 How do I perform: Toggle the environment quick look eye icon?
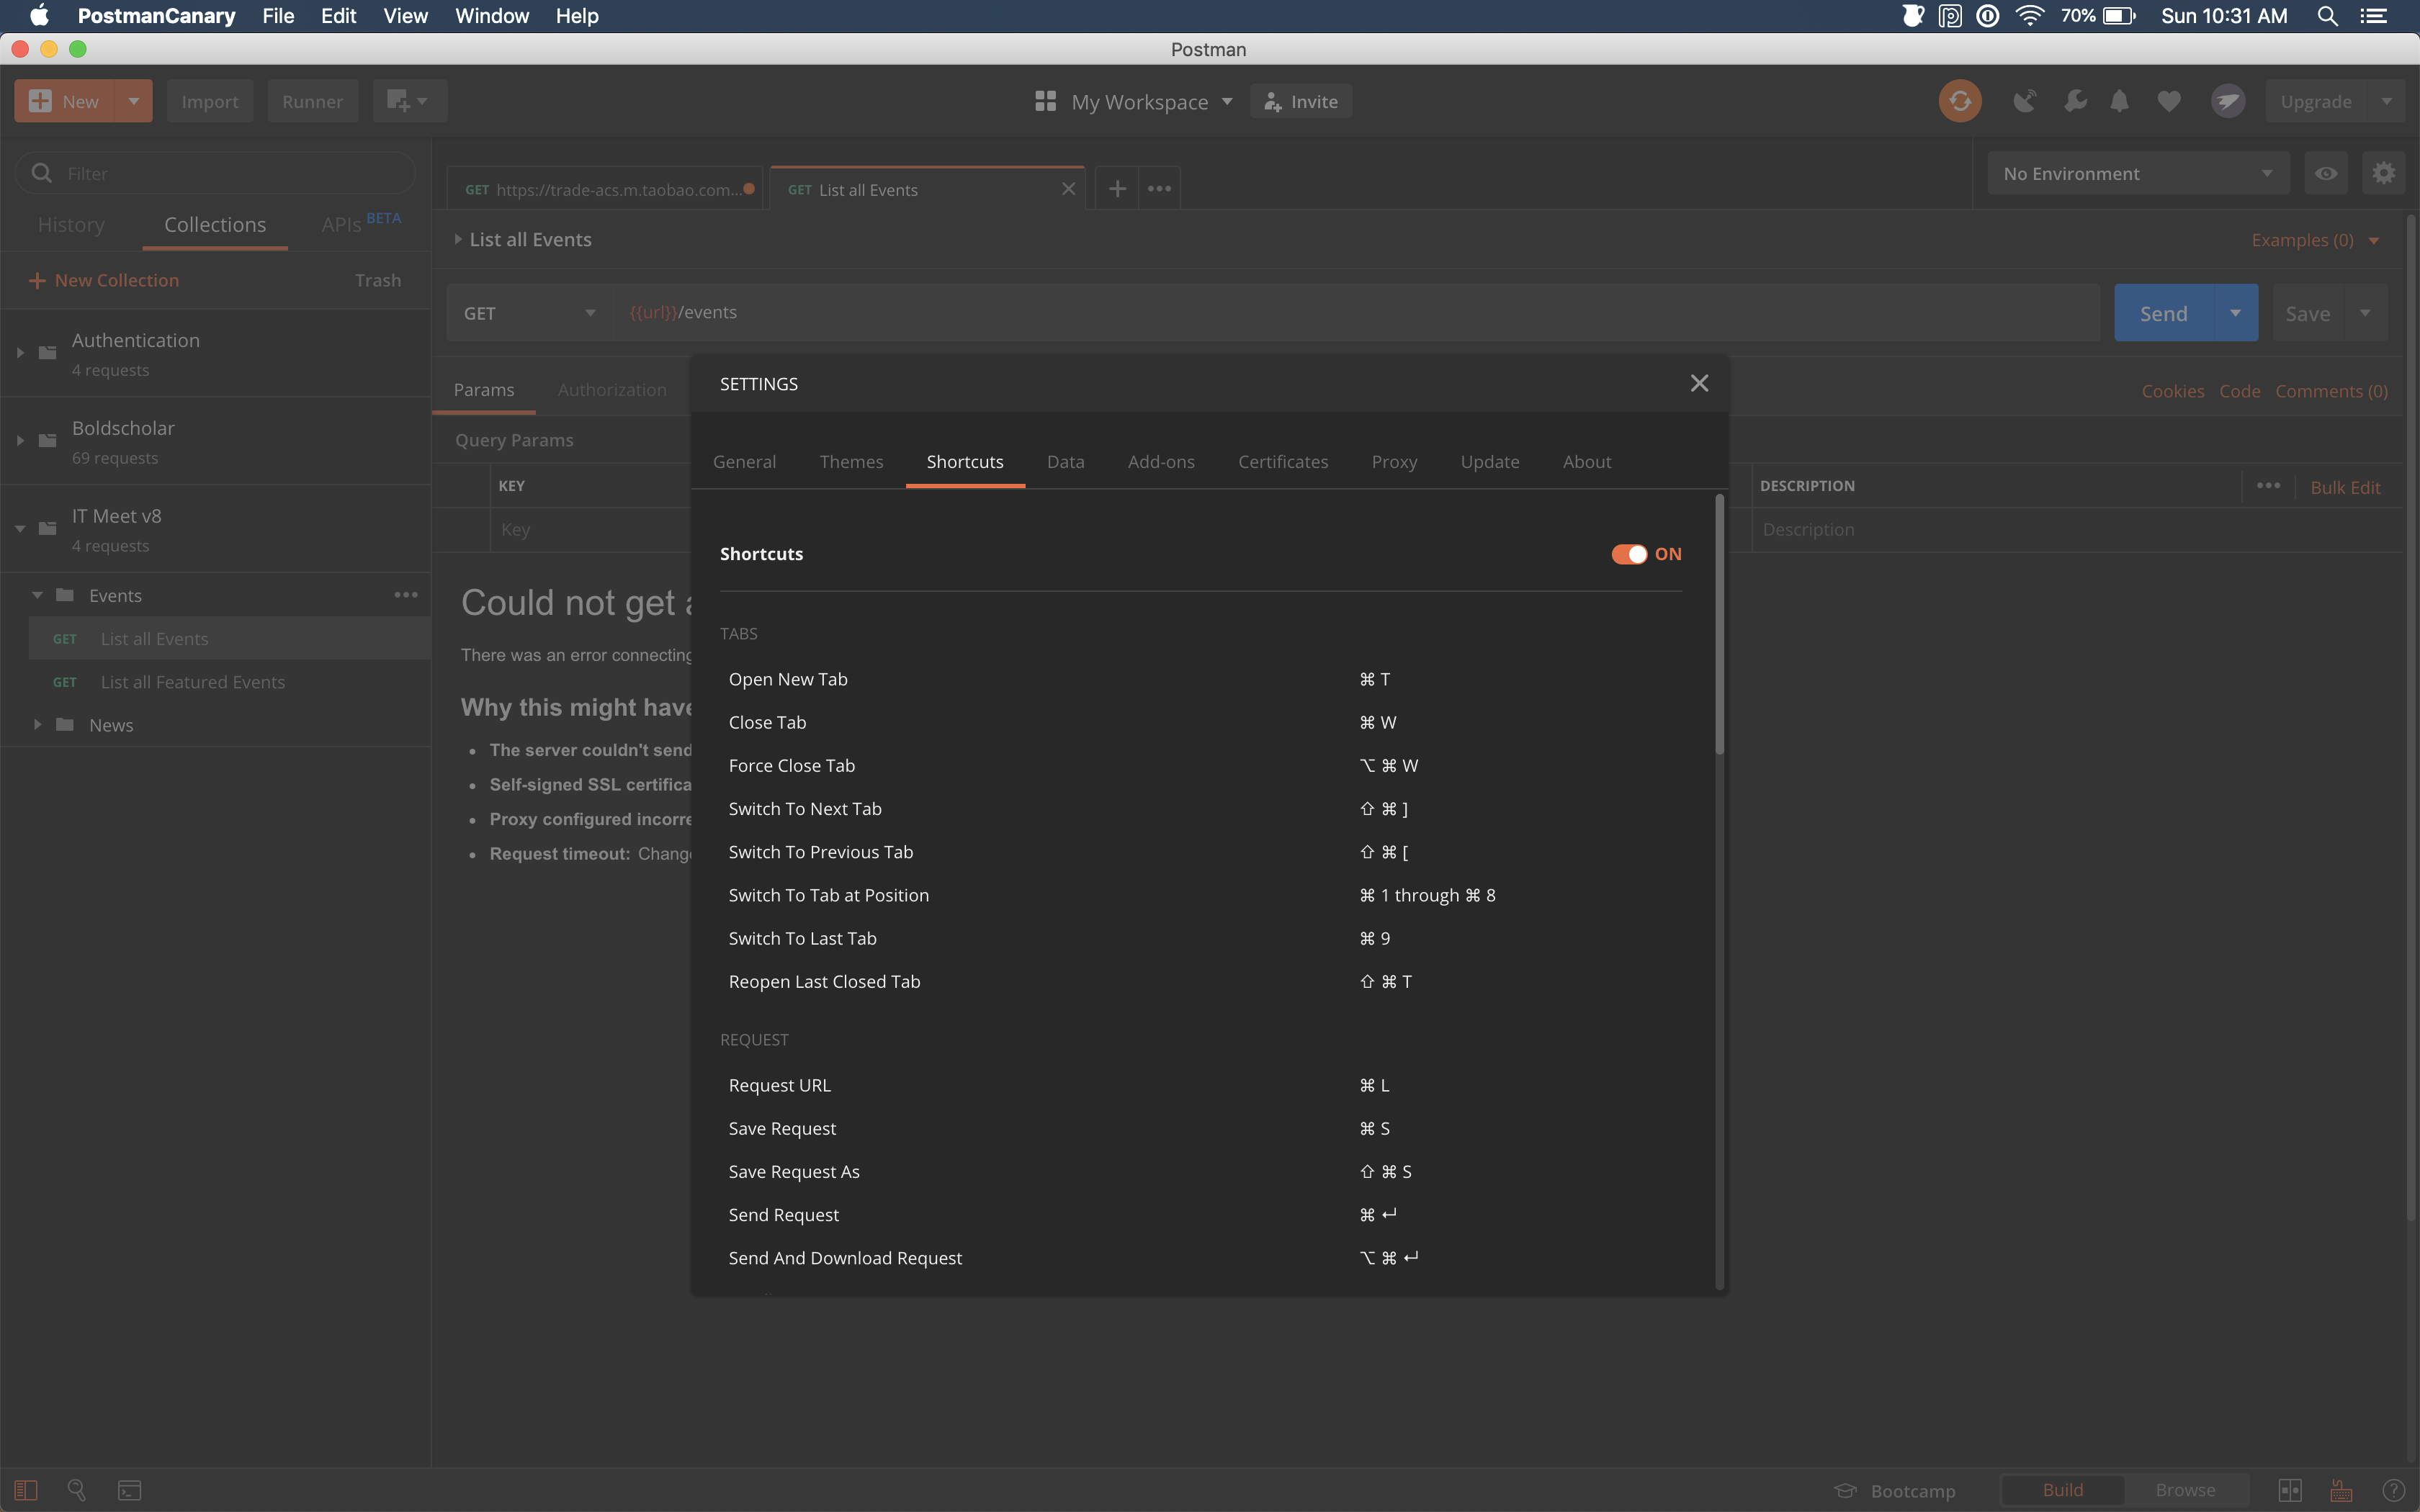pyautogui.click(x=2327, y=172)
